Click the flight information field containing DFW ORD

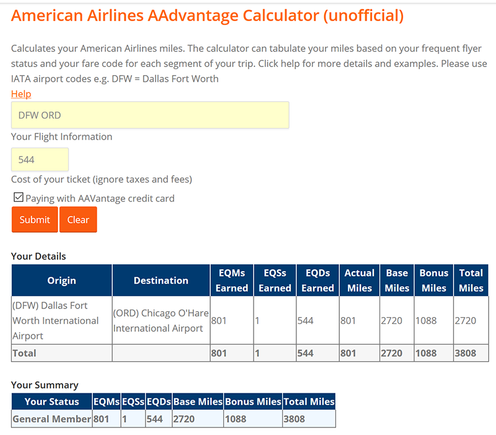(x=150, y=115)
